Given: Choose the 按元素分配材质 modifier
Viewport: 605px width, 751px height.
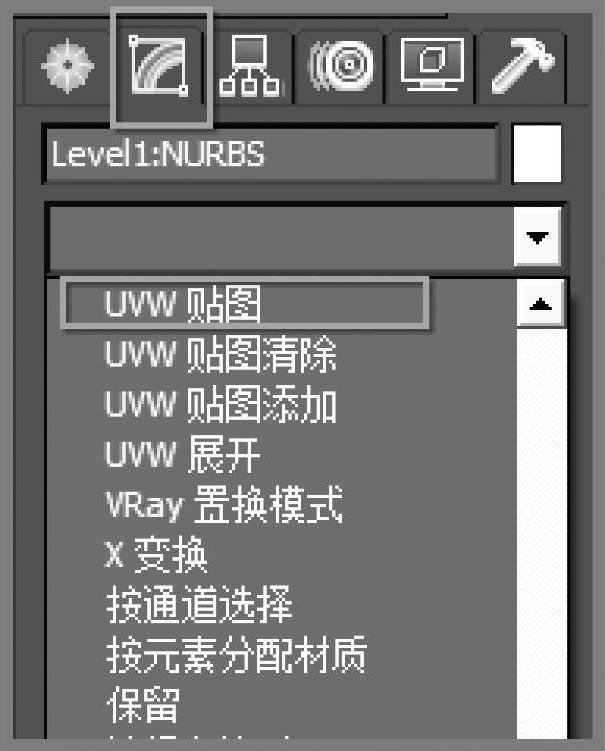Looking at the screenshot, I should coord(237,655).
